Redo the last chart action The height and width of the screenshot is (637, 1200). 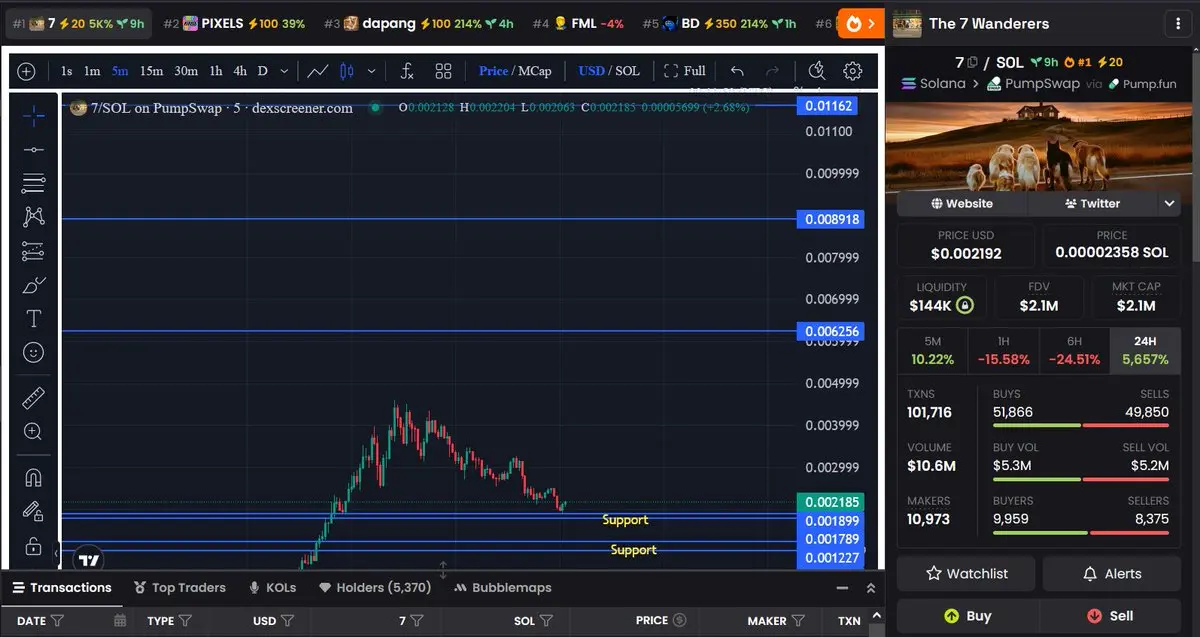[772, 71]
